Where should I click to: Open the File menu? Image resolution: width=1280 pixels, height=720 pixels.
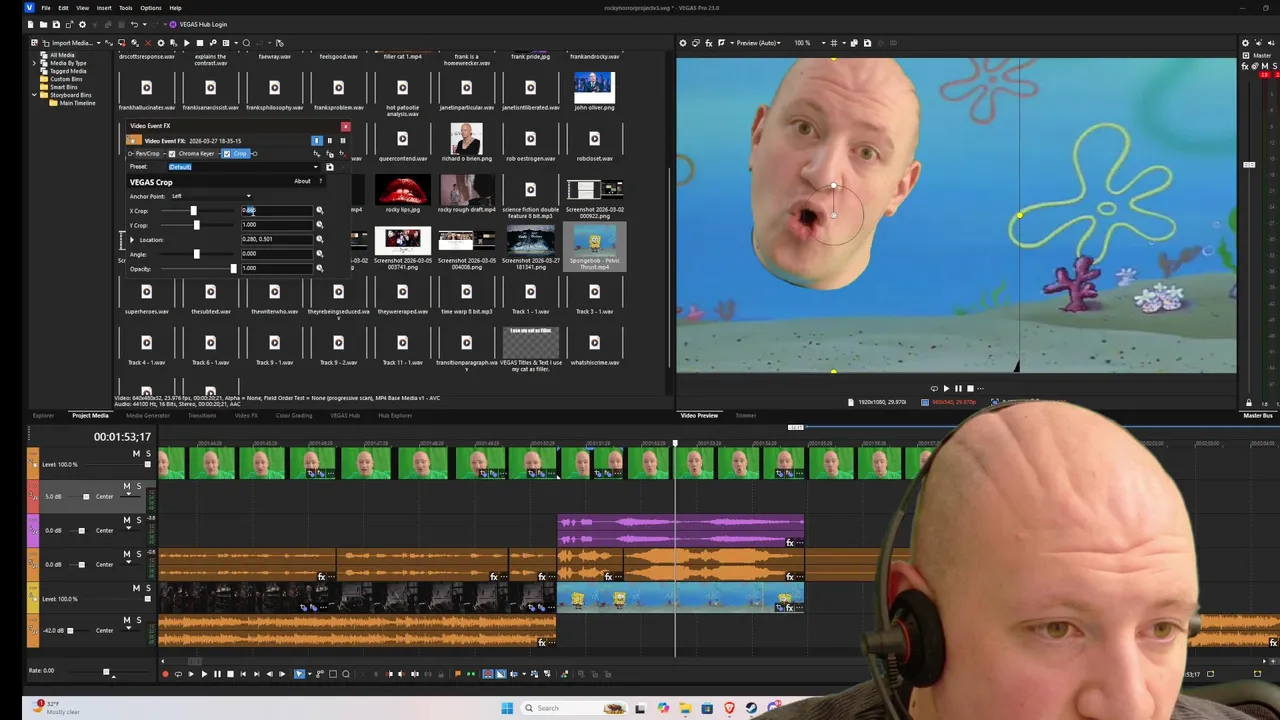click(x=46, y=8)
